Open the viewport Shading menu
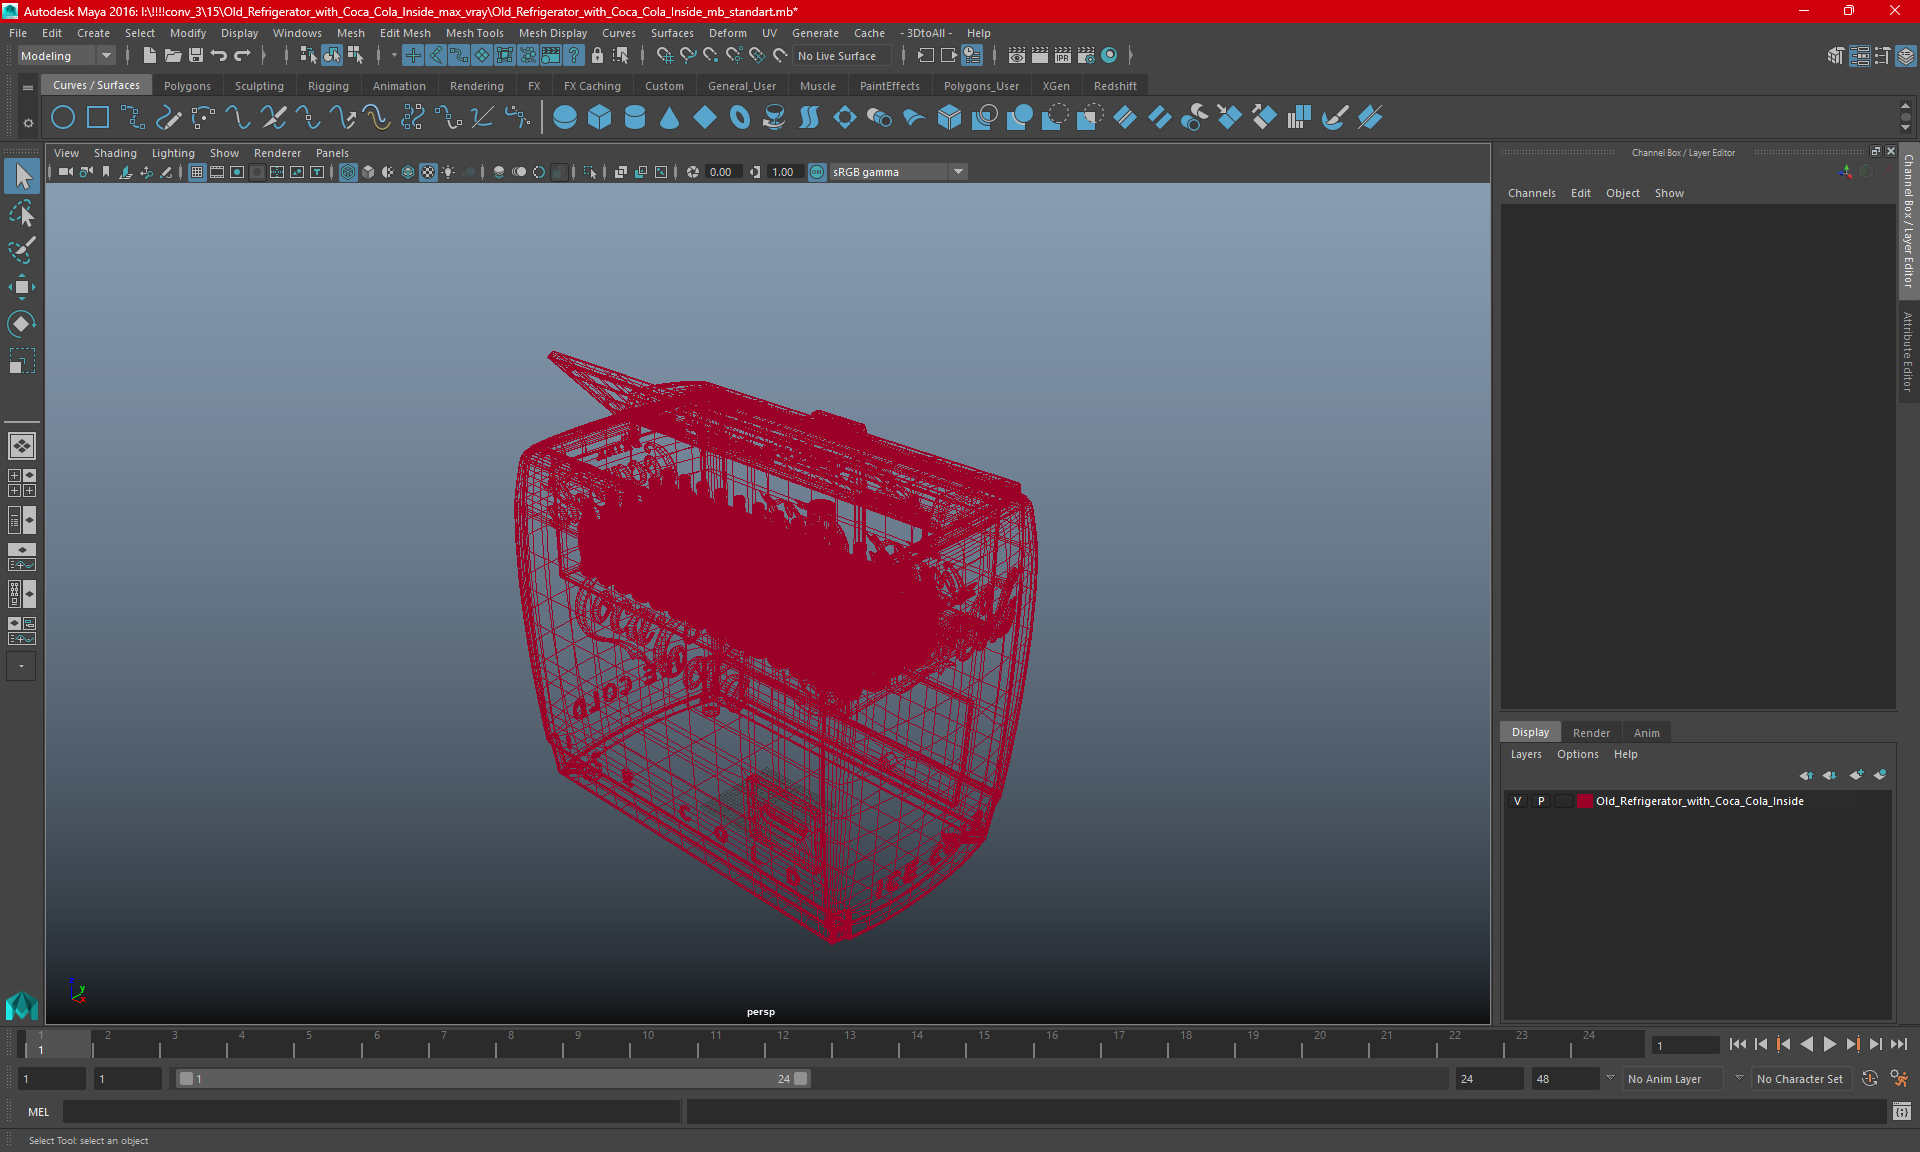Image resolution: width=1920 pixels, height=1152 pixels. 115,153
